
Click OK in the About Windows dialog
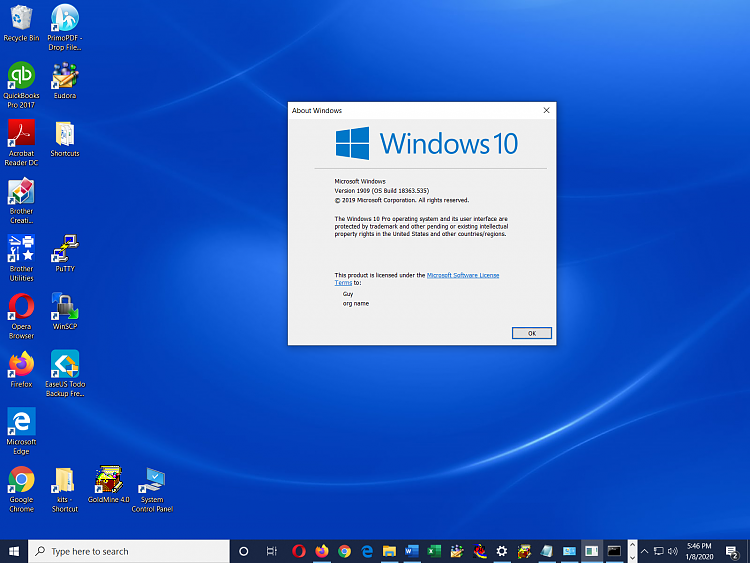click(531, 333)
